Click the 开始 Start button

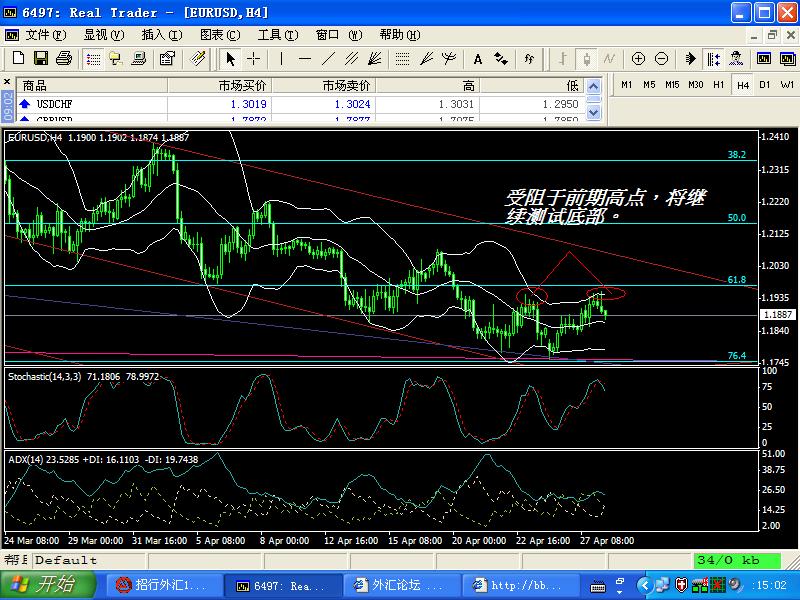click(x=48, y=585)
